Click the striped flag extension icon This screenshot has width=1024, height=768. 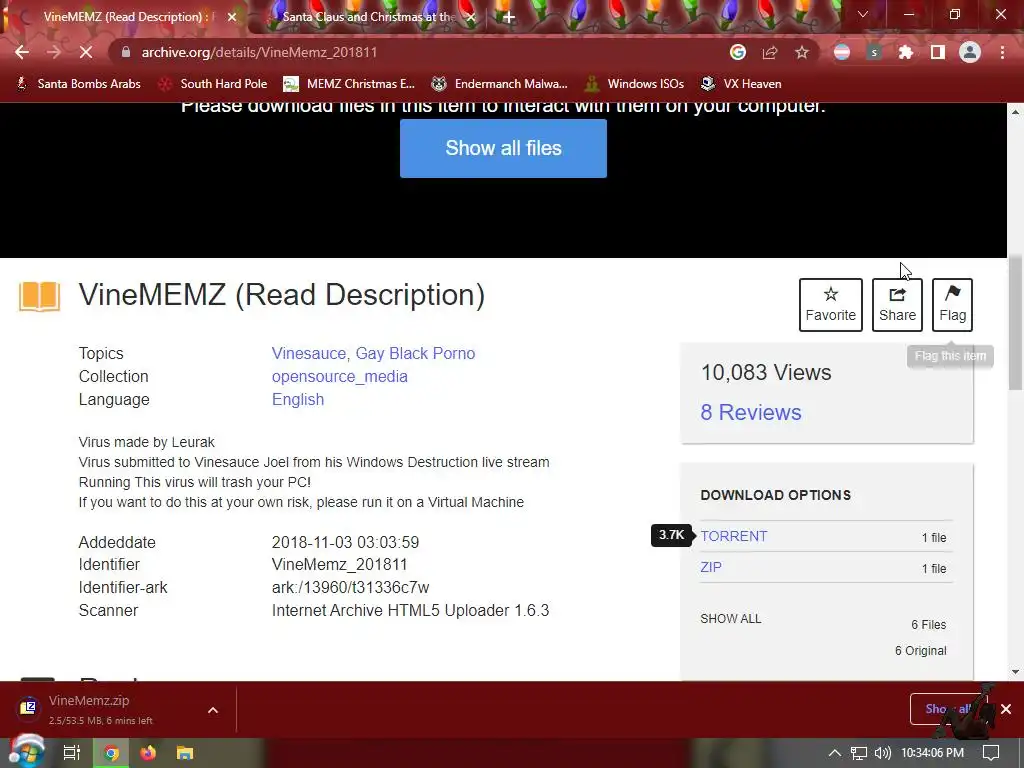tap(842, 52)
